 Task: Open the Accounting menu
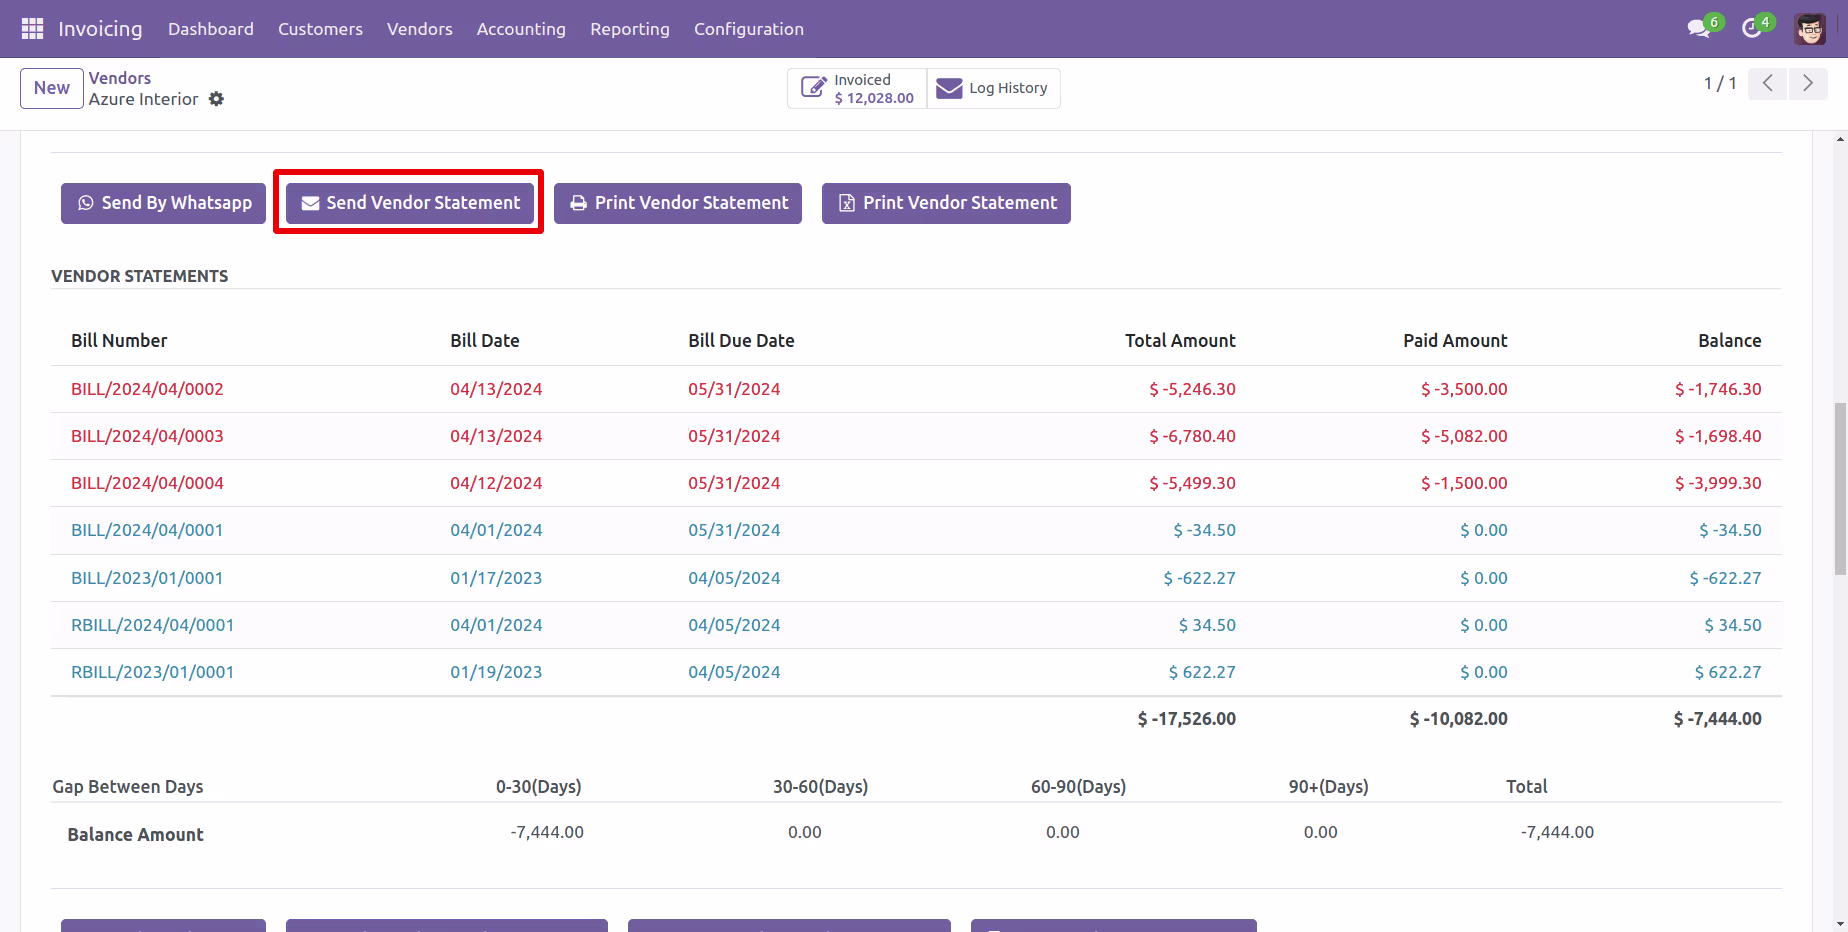tap(521, 29)
